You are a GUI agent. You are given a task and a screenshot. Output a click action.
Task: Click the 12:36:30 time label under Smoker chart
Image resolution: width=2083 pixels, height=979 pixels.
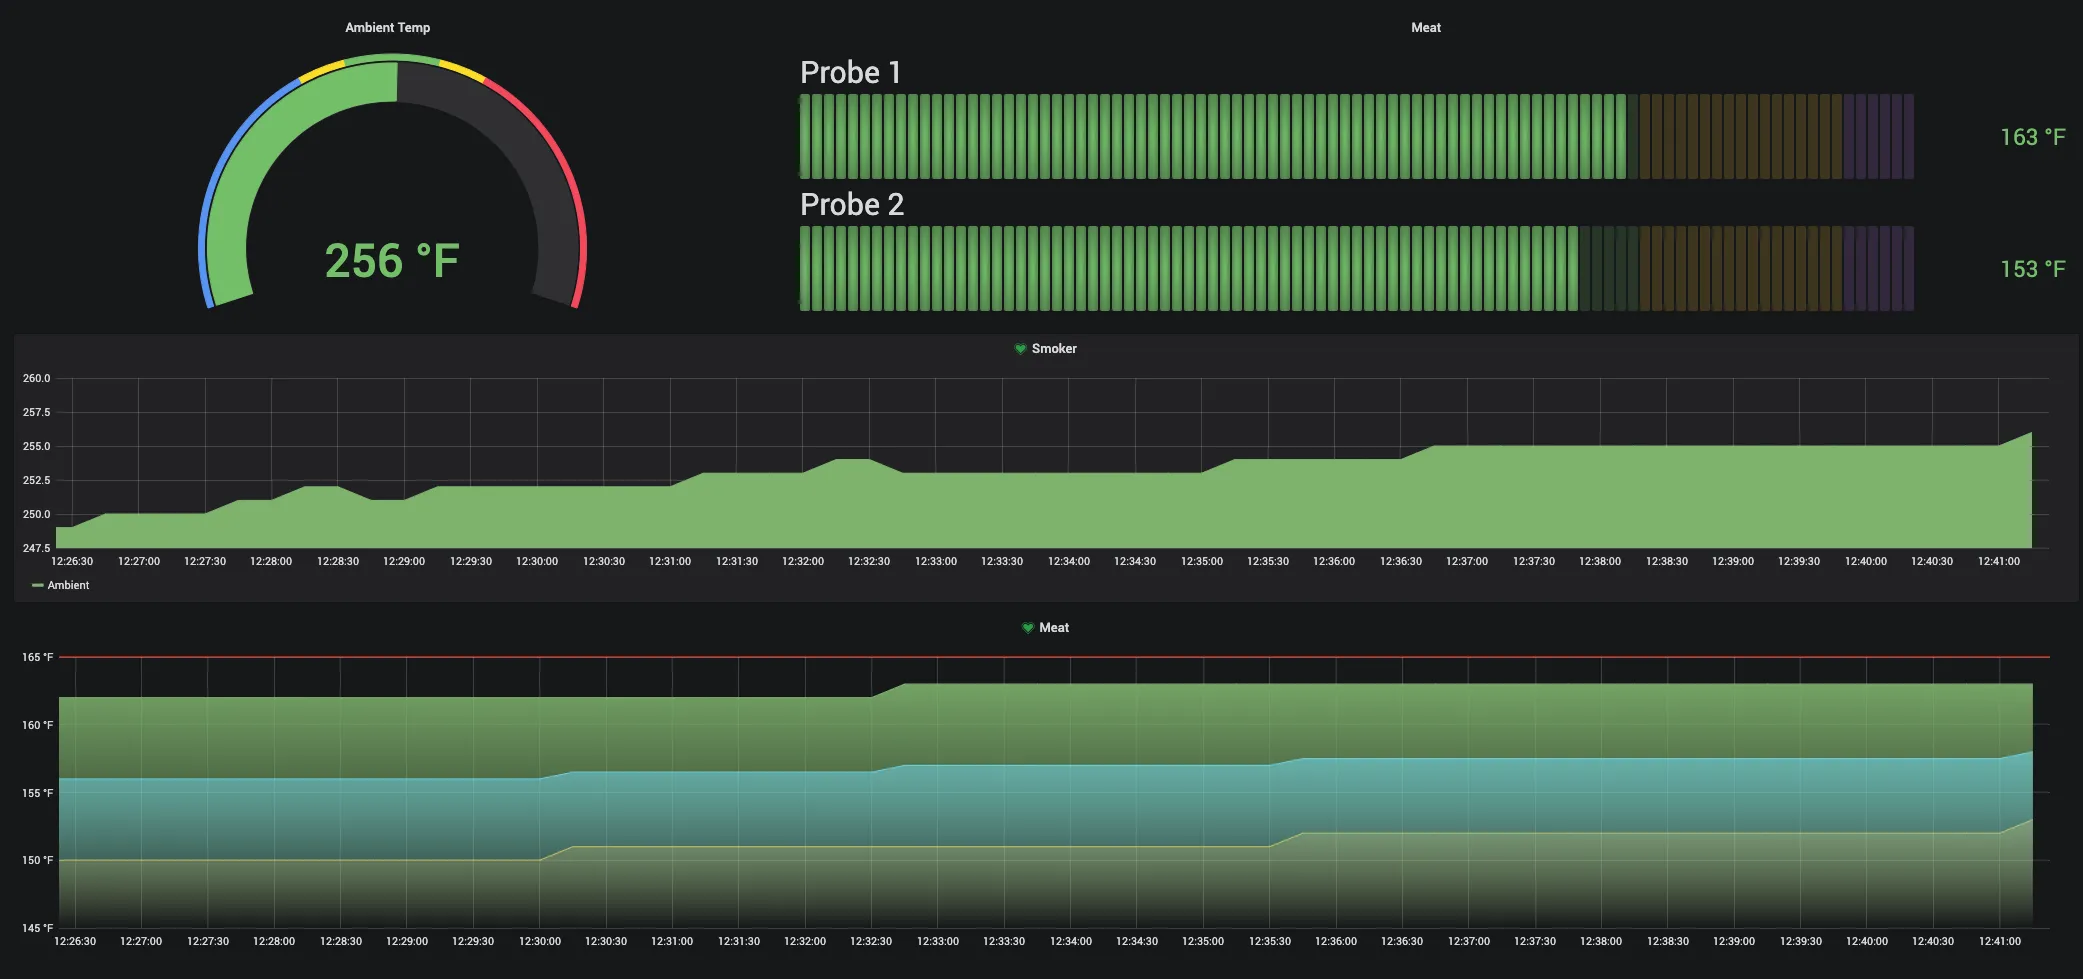1401,561
